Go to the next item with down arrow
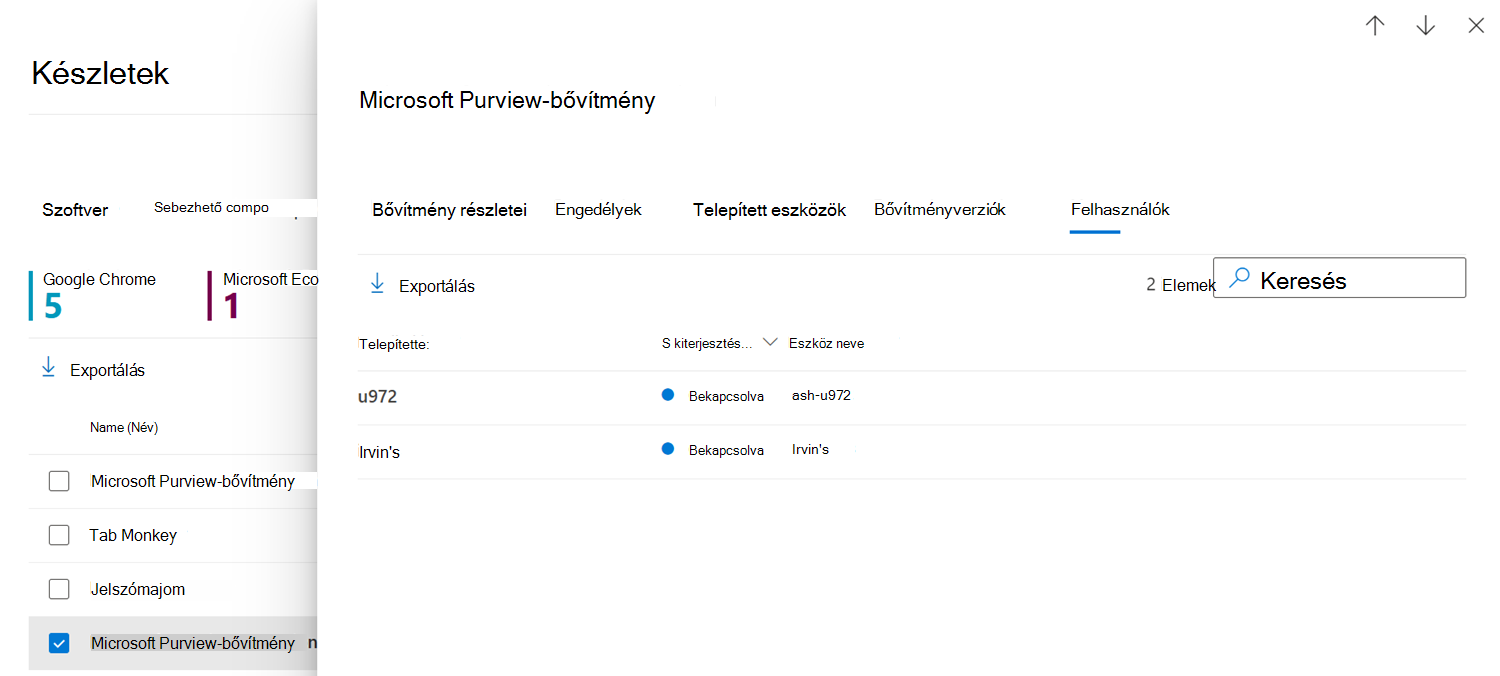The image size is (1500, 676). coord(1426,26)
